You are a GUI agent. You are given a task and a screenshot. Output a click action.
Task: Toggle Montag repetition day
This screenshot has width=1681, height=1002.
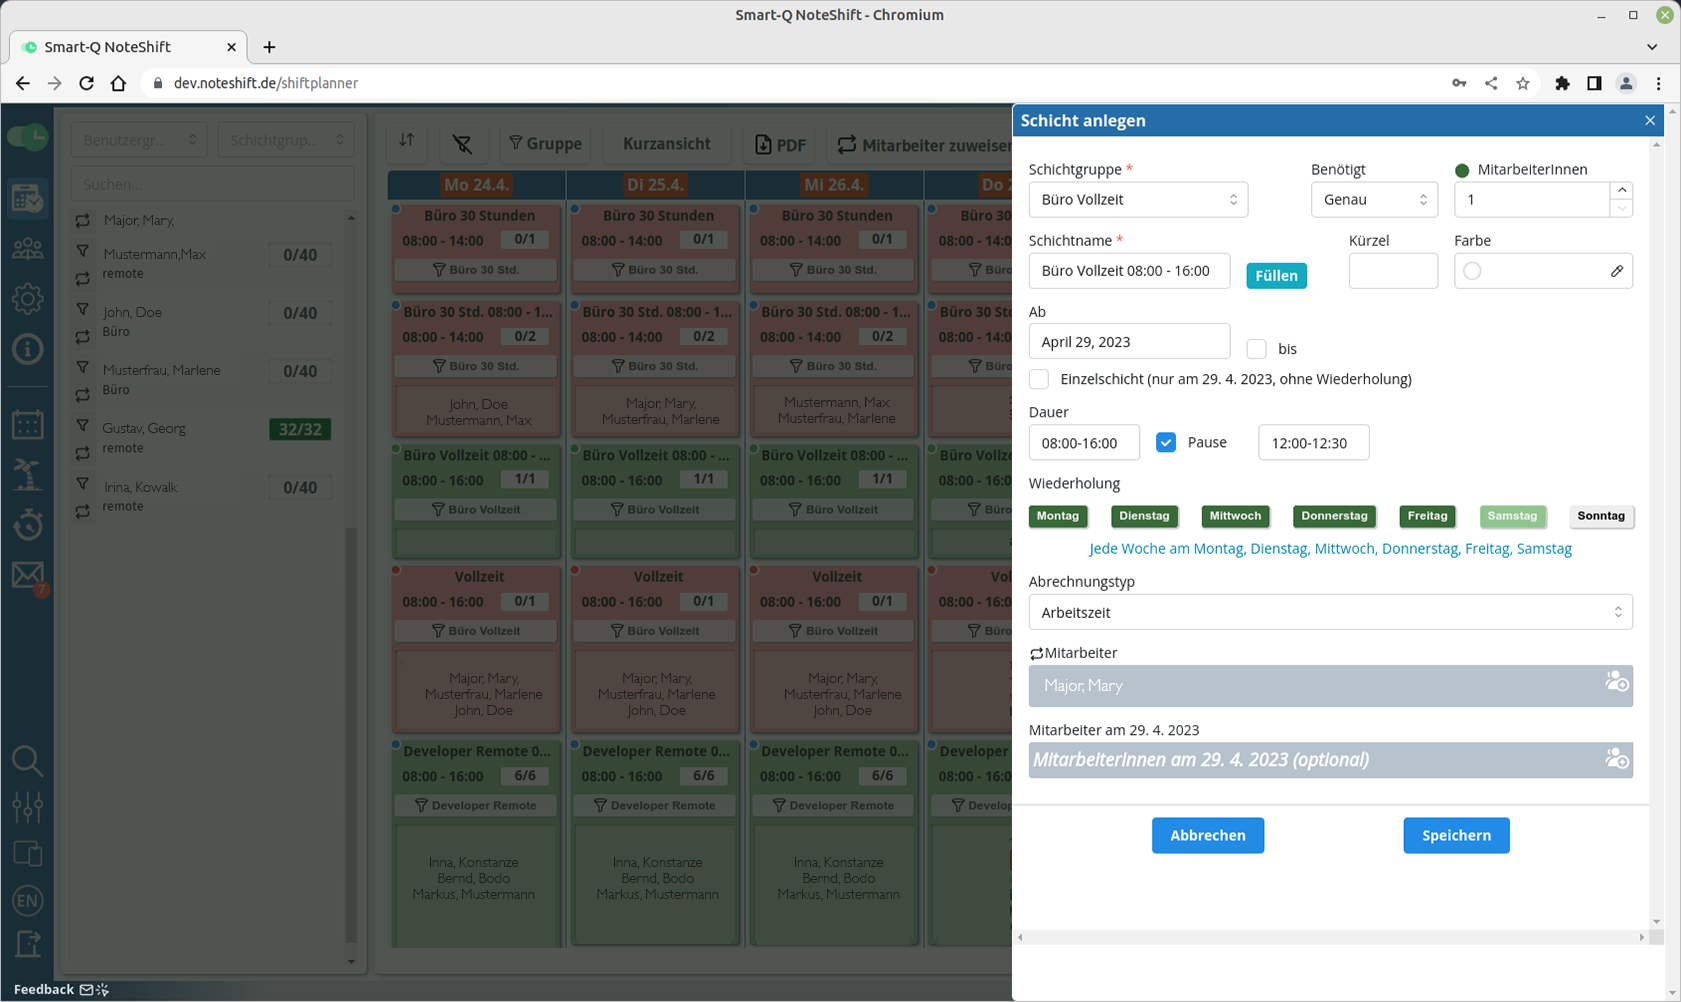[x=1057, y=516]
